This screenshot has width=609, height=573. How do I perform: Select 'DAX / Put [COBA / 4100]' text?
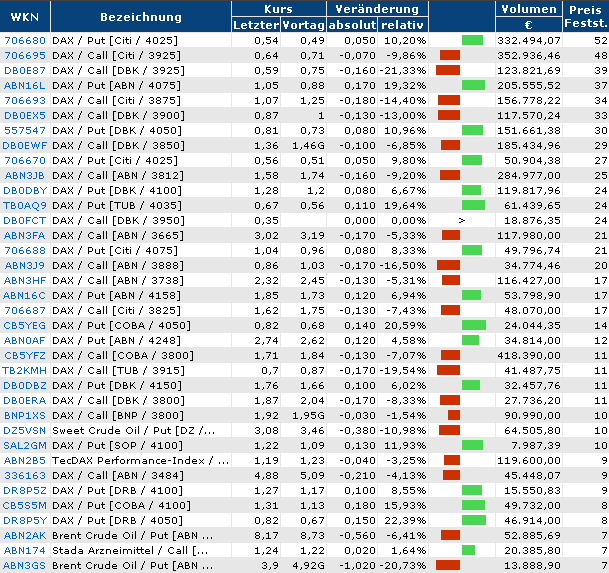[x=121, y=505]
